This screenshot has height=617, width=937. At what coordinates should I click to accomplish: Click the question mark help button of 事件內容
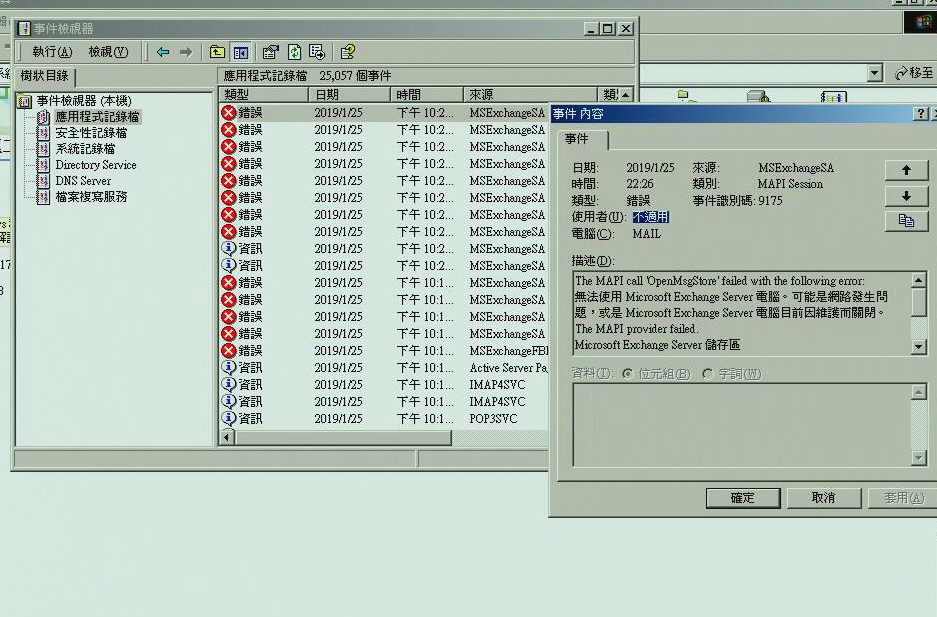click(x=920, y=113)
